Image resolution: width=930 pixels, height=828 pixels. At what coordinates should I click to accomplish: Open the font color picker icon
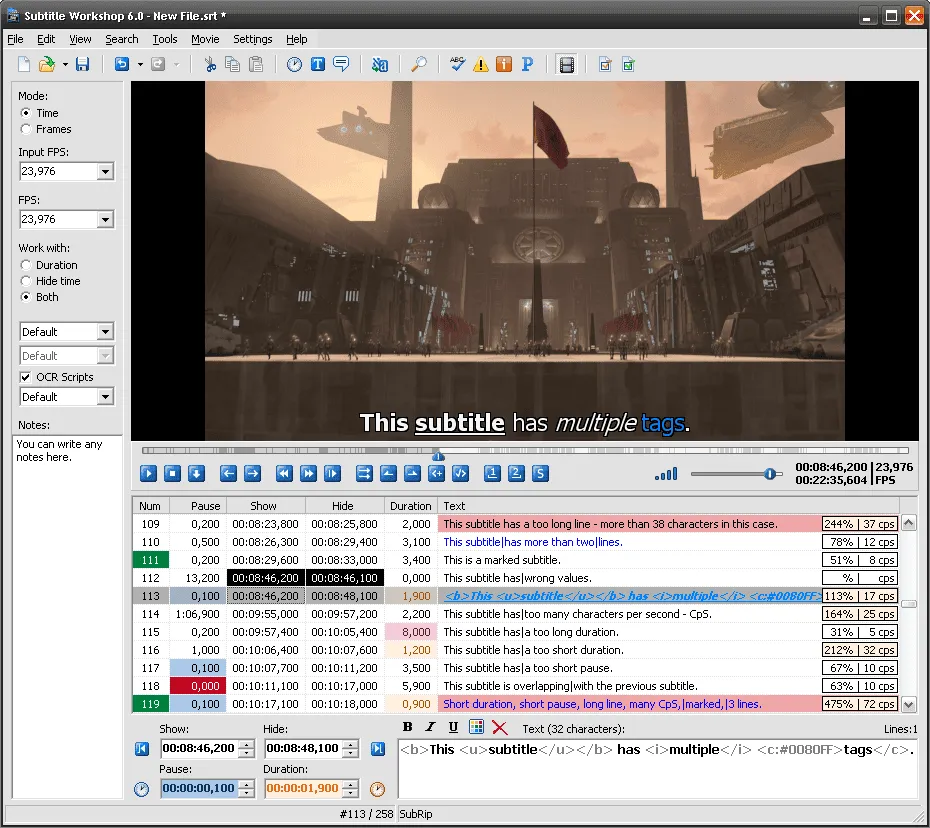tap(476, 727)
